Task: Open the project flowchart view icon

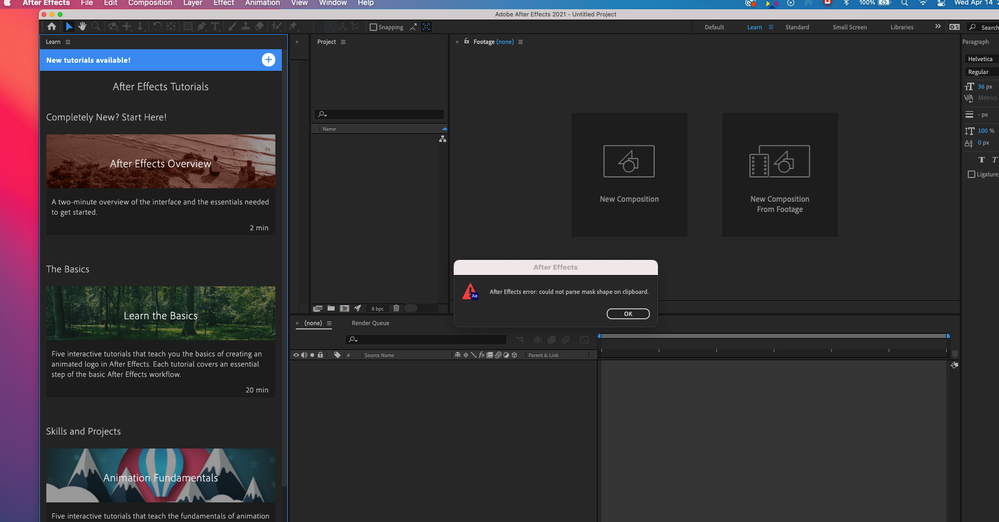Action: pyautogui.click(x=442, y=139)
